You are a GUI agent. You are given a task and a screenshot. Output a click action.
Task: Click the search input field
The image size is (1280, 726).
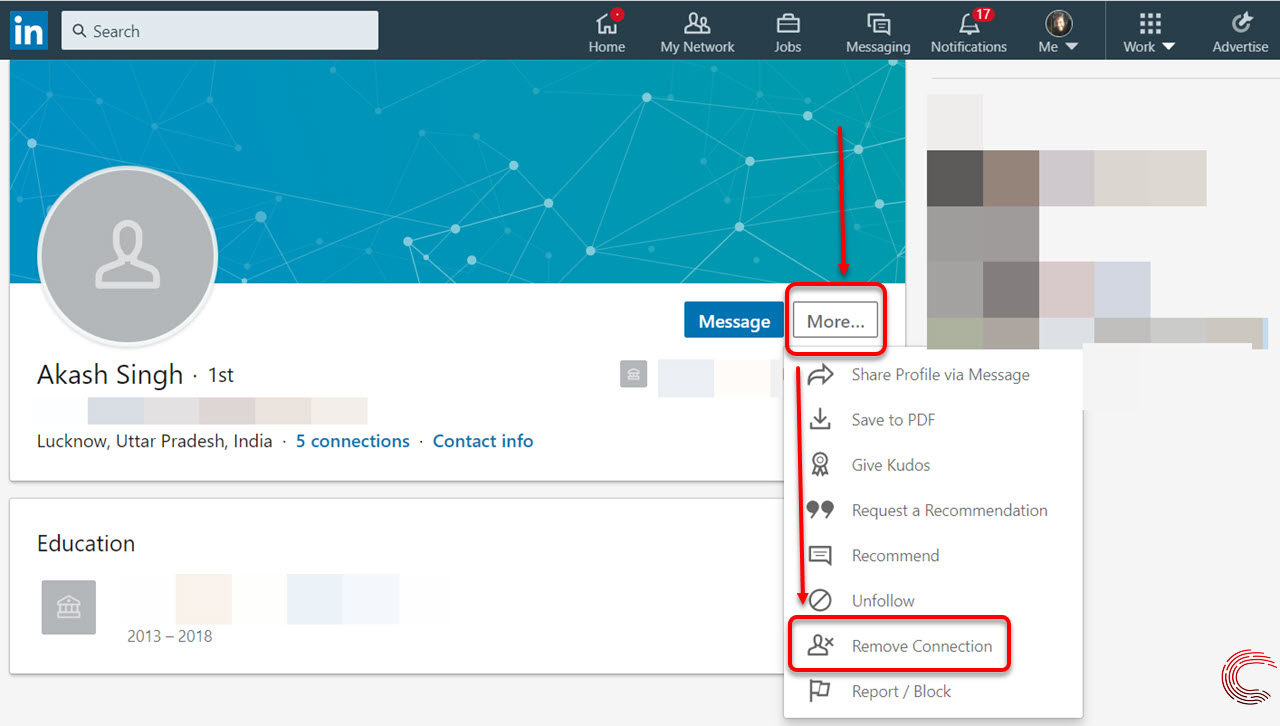point(219,30)
